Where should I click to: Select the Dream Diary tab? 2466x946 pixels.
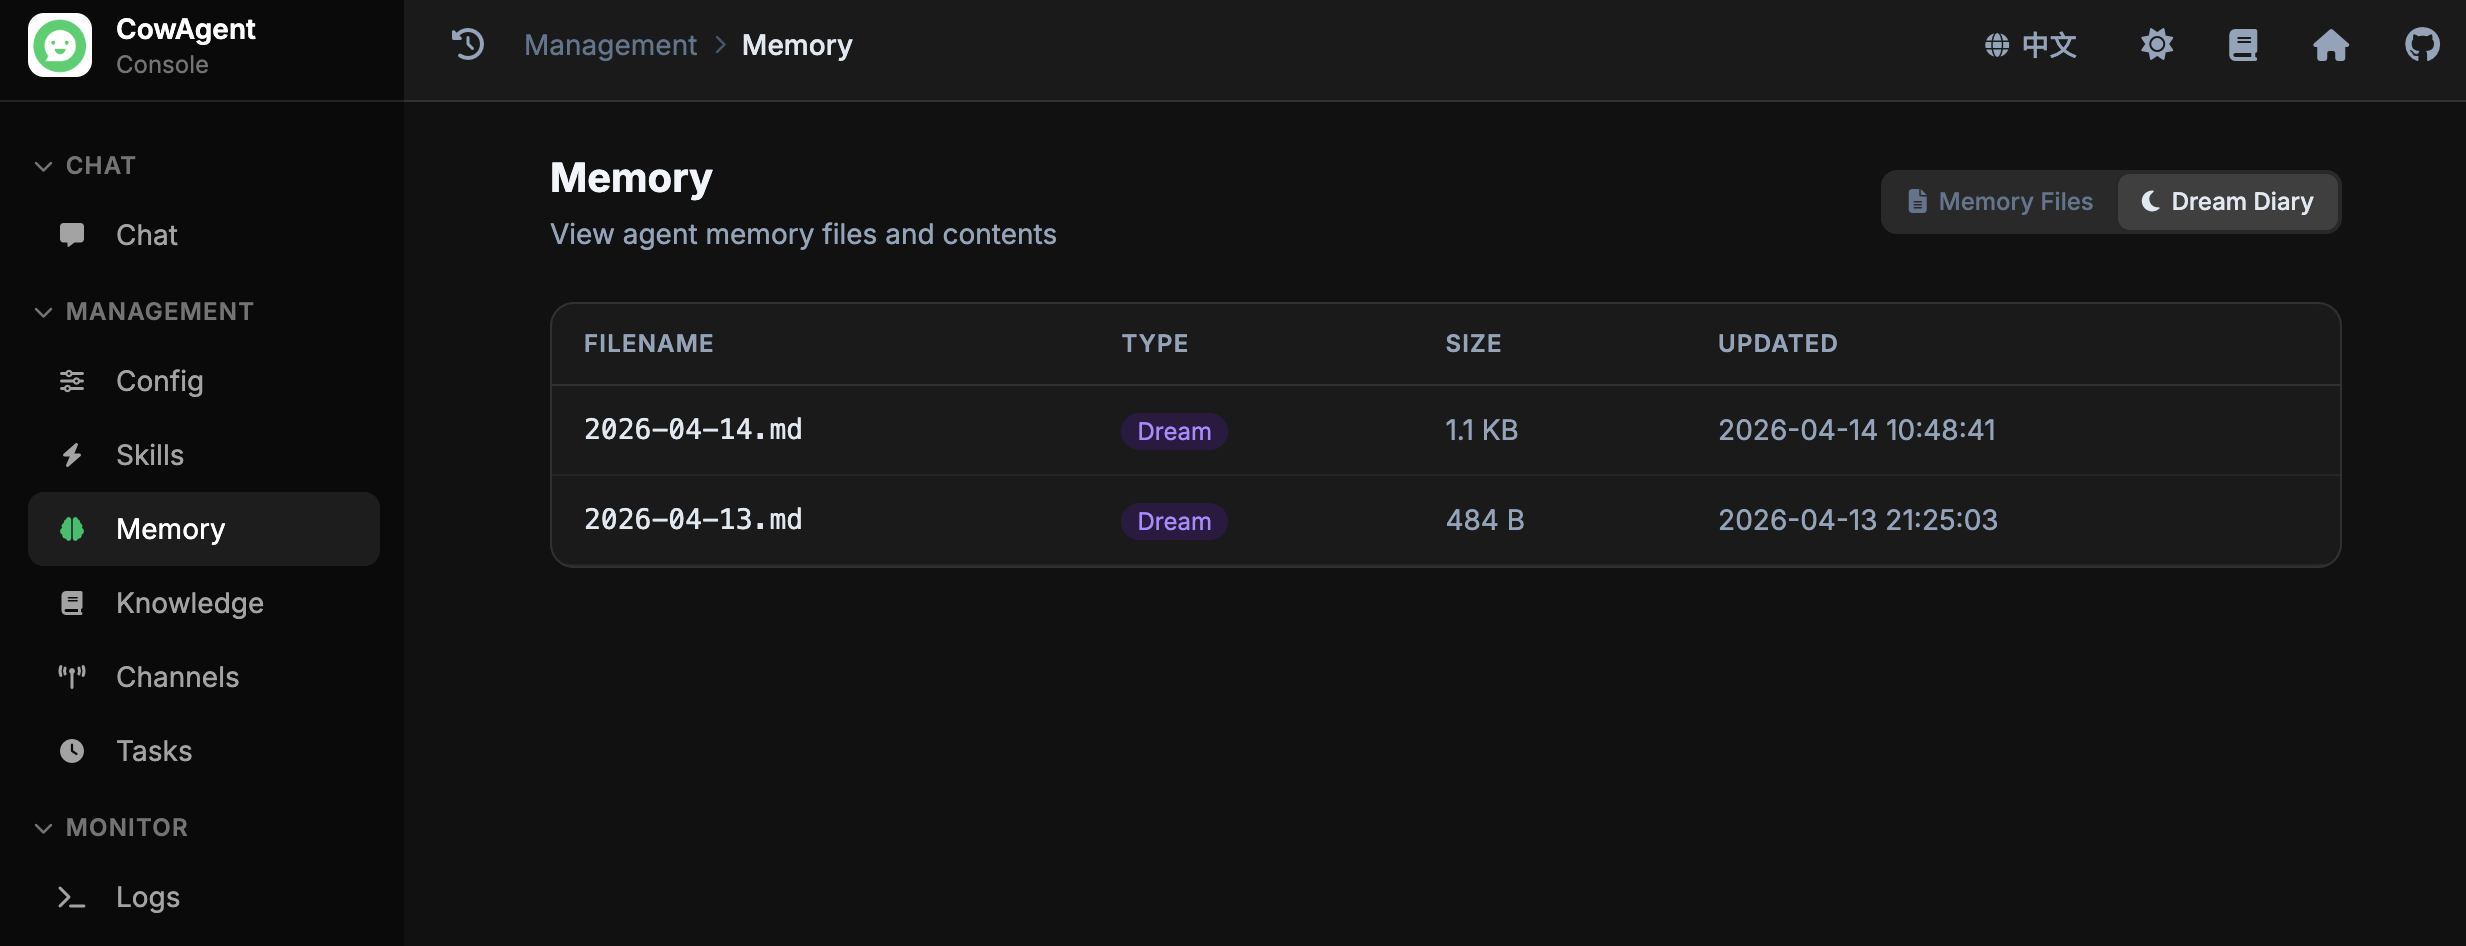[x=2227, y=202]
